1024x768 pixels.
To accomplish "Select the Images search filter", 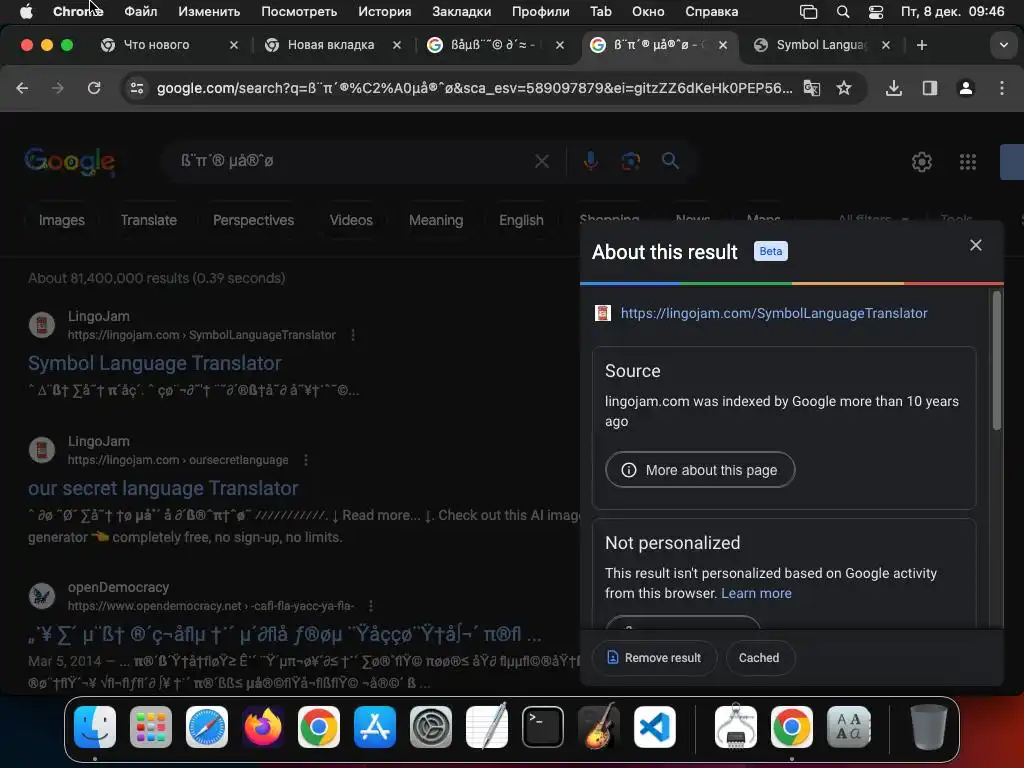I will (x=61, y=220).
